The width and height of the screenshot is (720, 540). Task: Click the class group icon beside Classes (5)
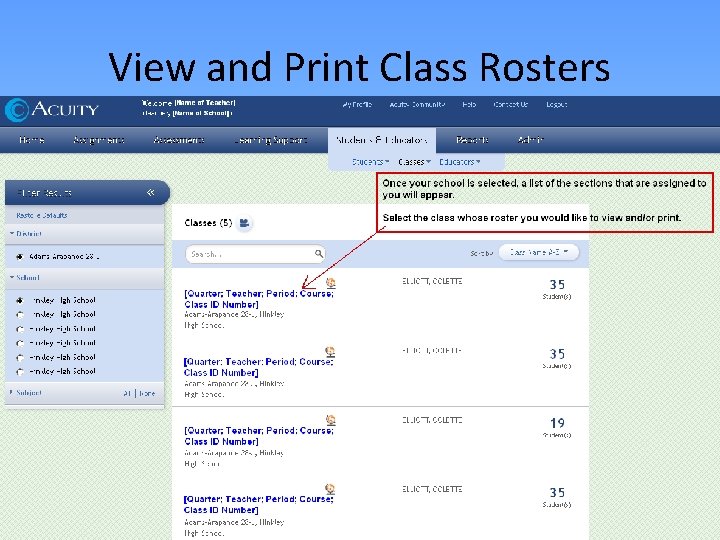(244, 223)
